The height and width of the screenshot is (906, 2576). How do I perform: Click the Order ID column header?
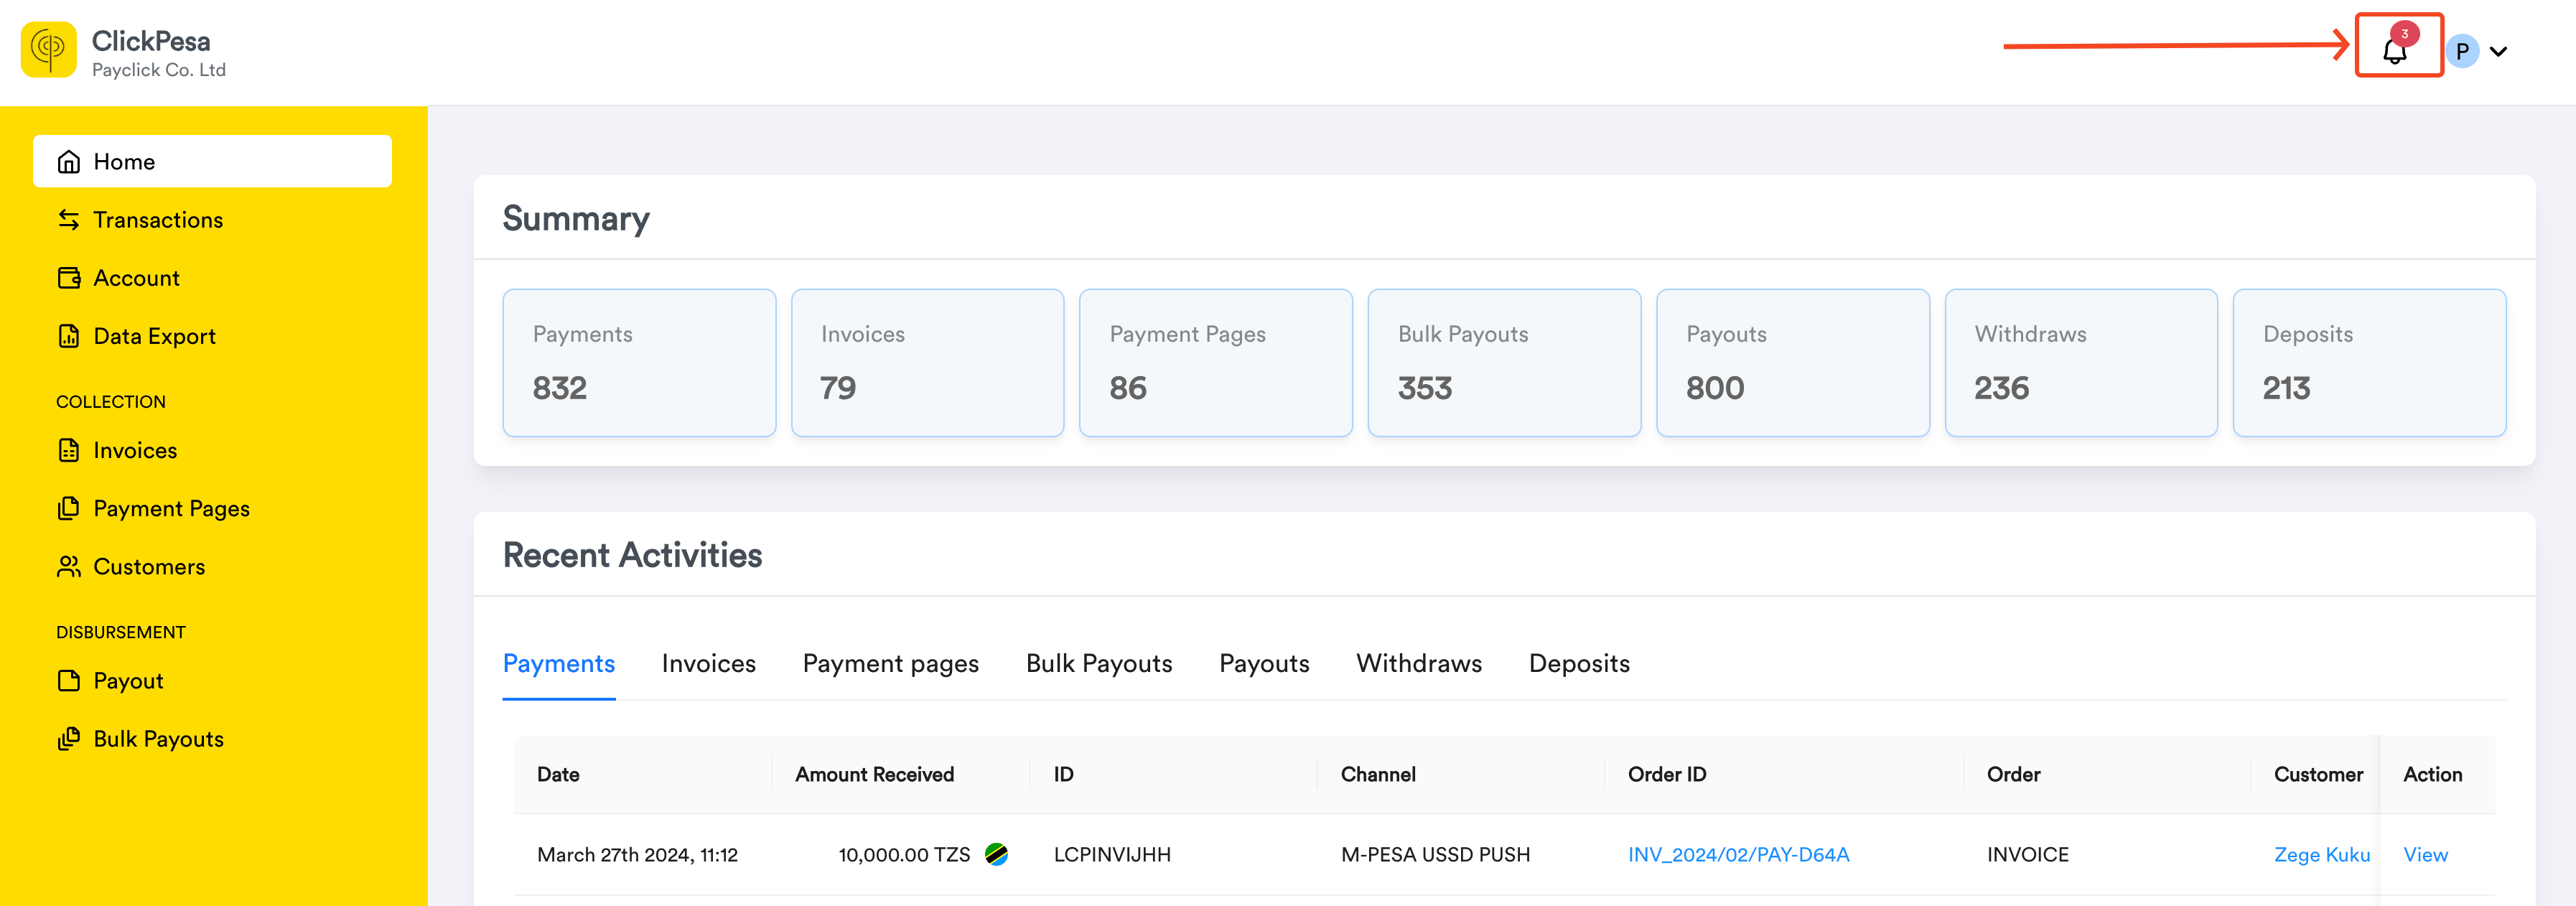(1666, 774)
